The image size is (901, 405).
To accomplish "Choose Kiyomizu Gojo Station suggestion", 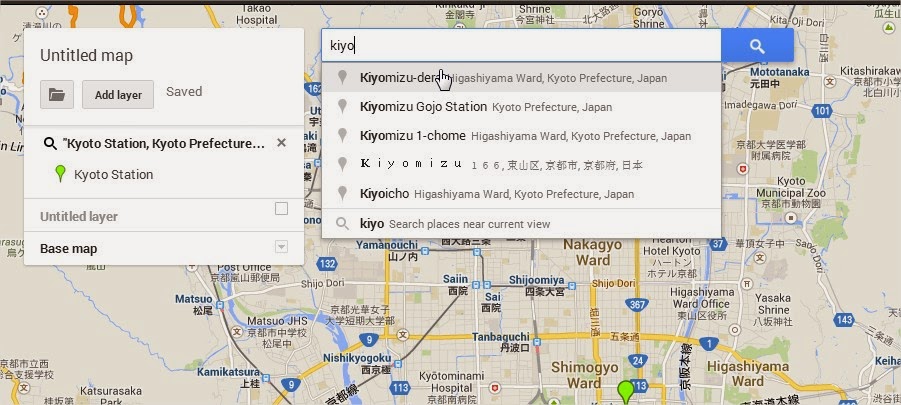I will pyautogui.click(x=521, y=107).
